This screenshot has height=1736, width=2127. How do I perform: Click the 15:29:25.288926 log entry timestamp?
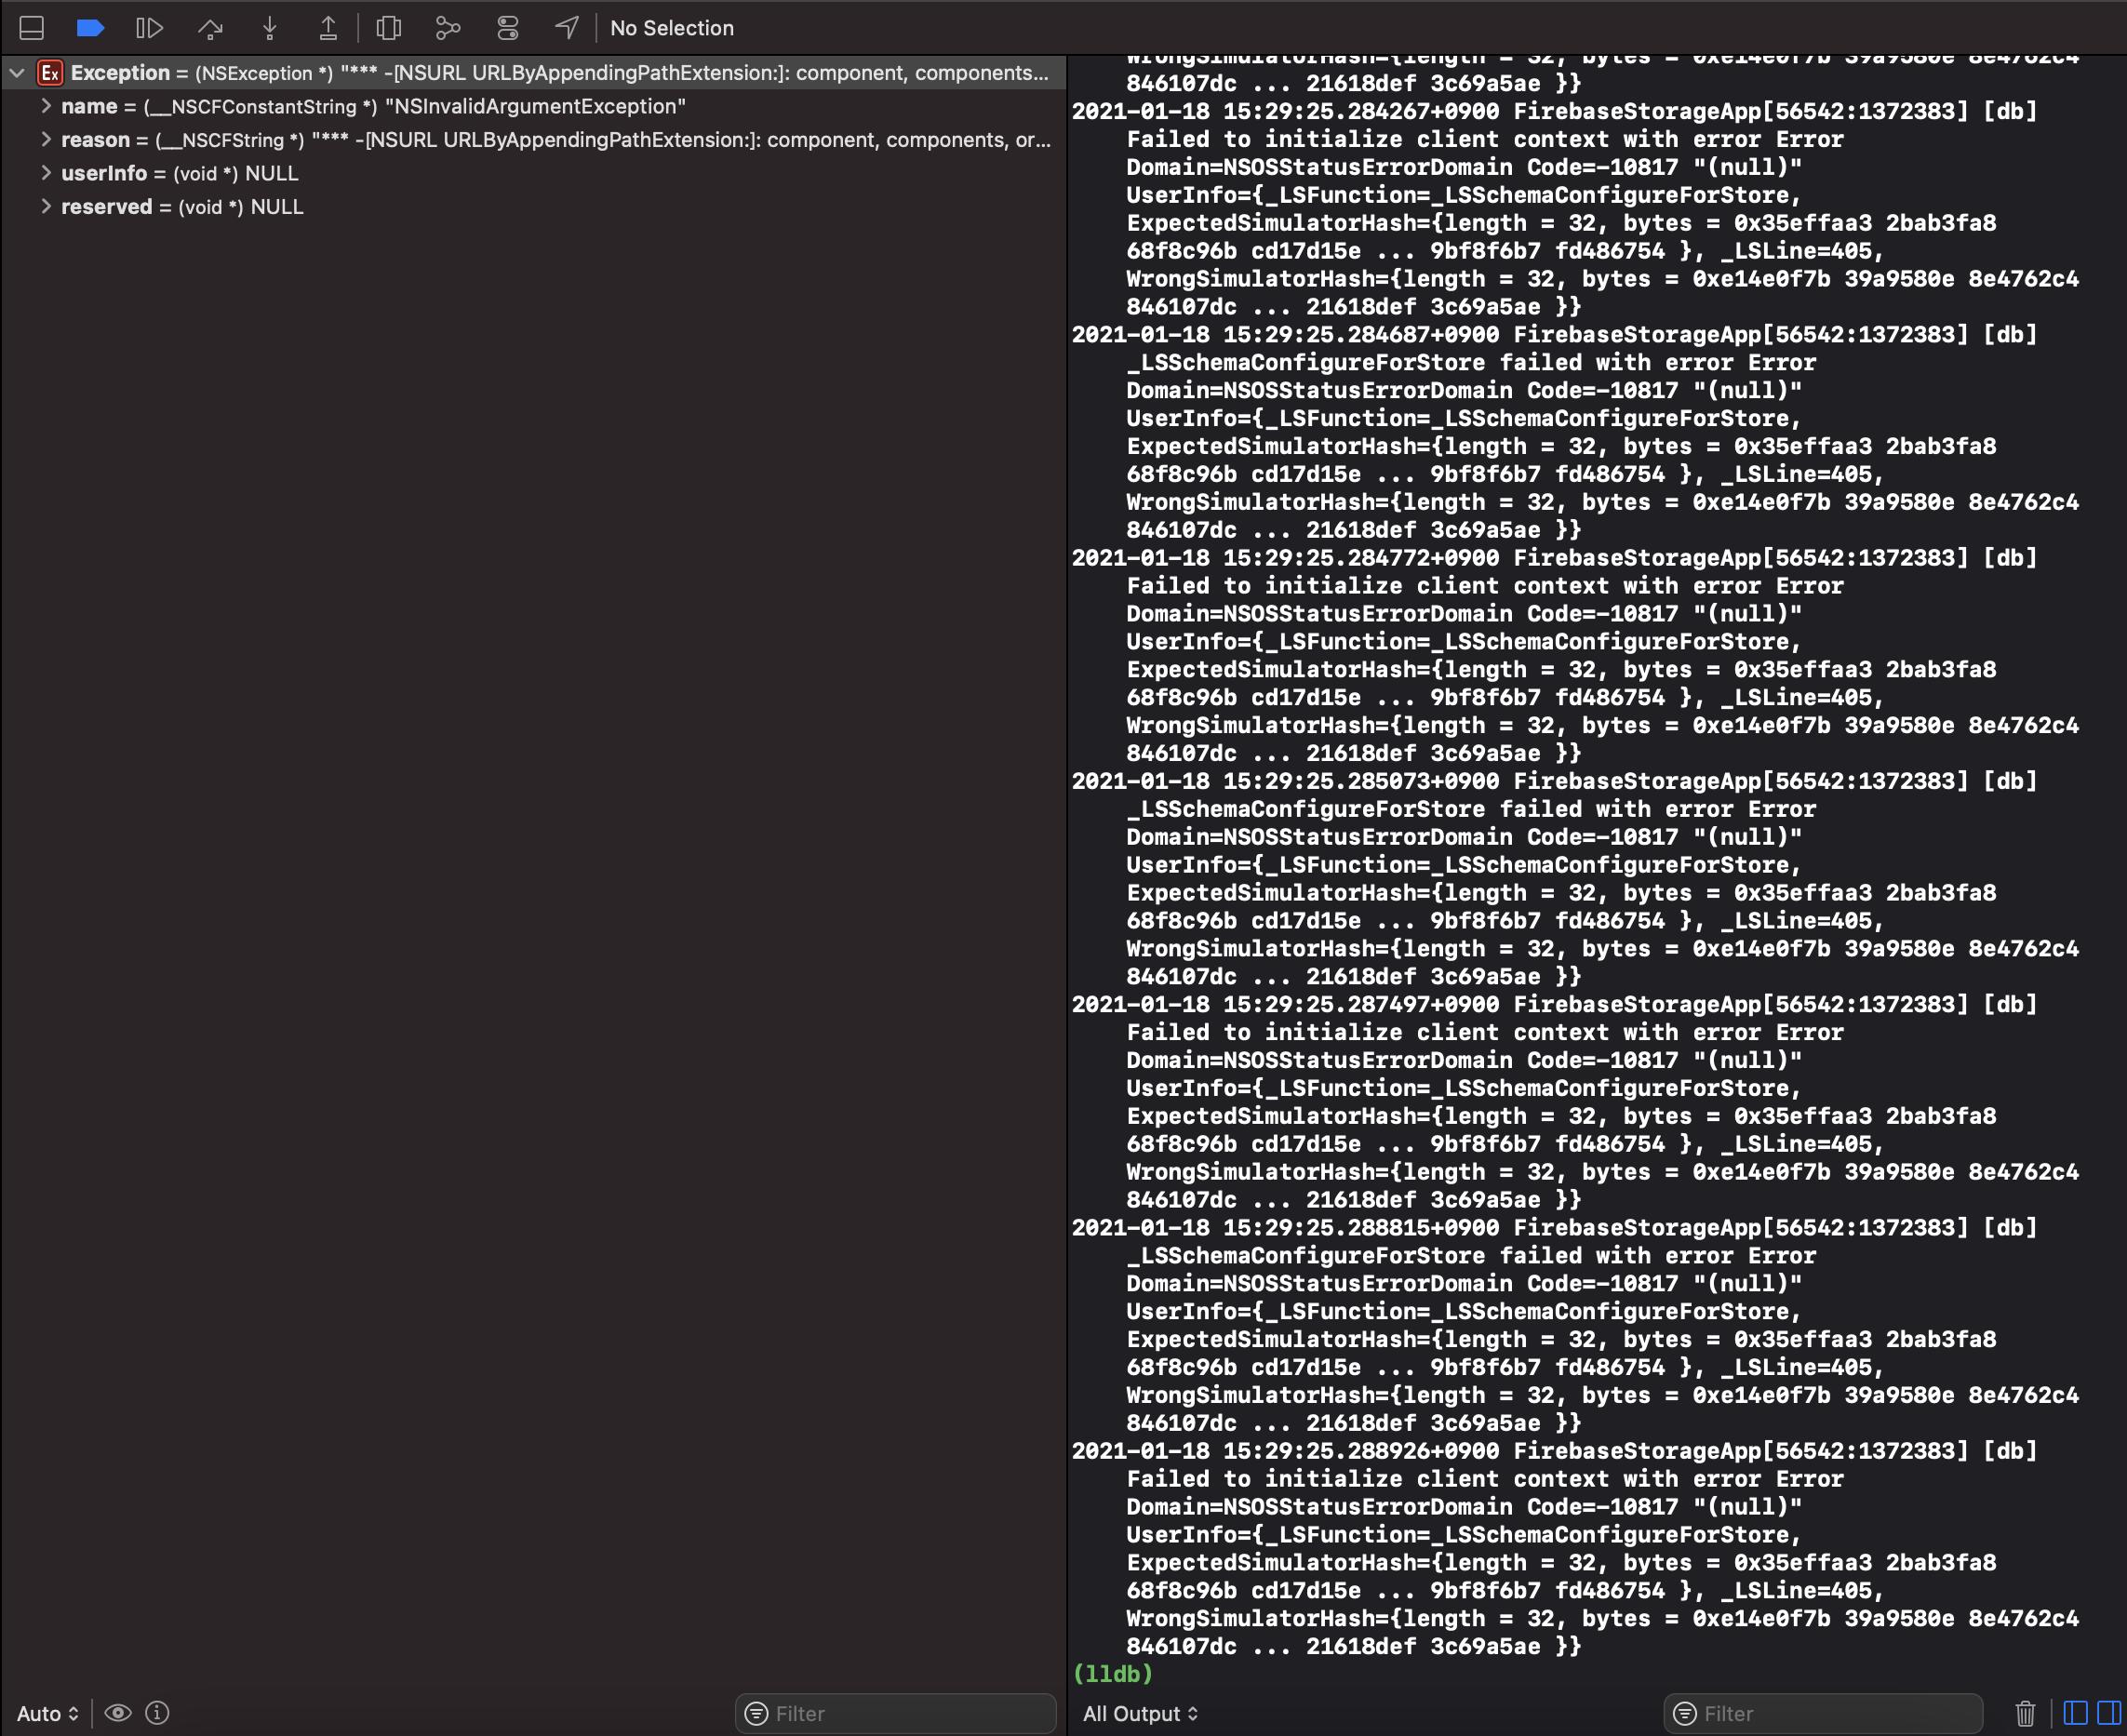(x=1285, y=1451)
